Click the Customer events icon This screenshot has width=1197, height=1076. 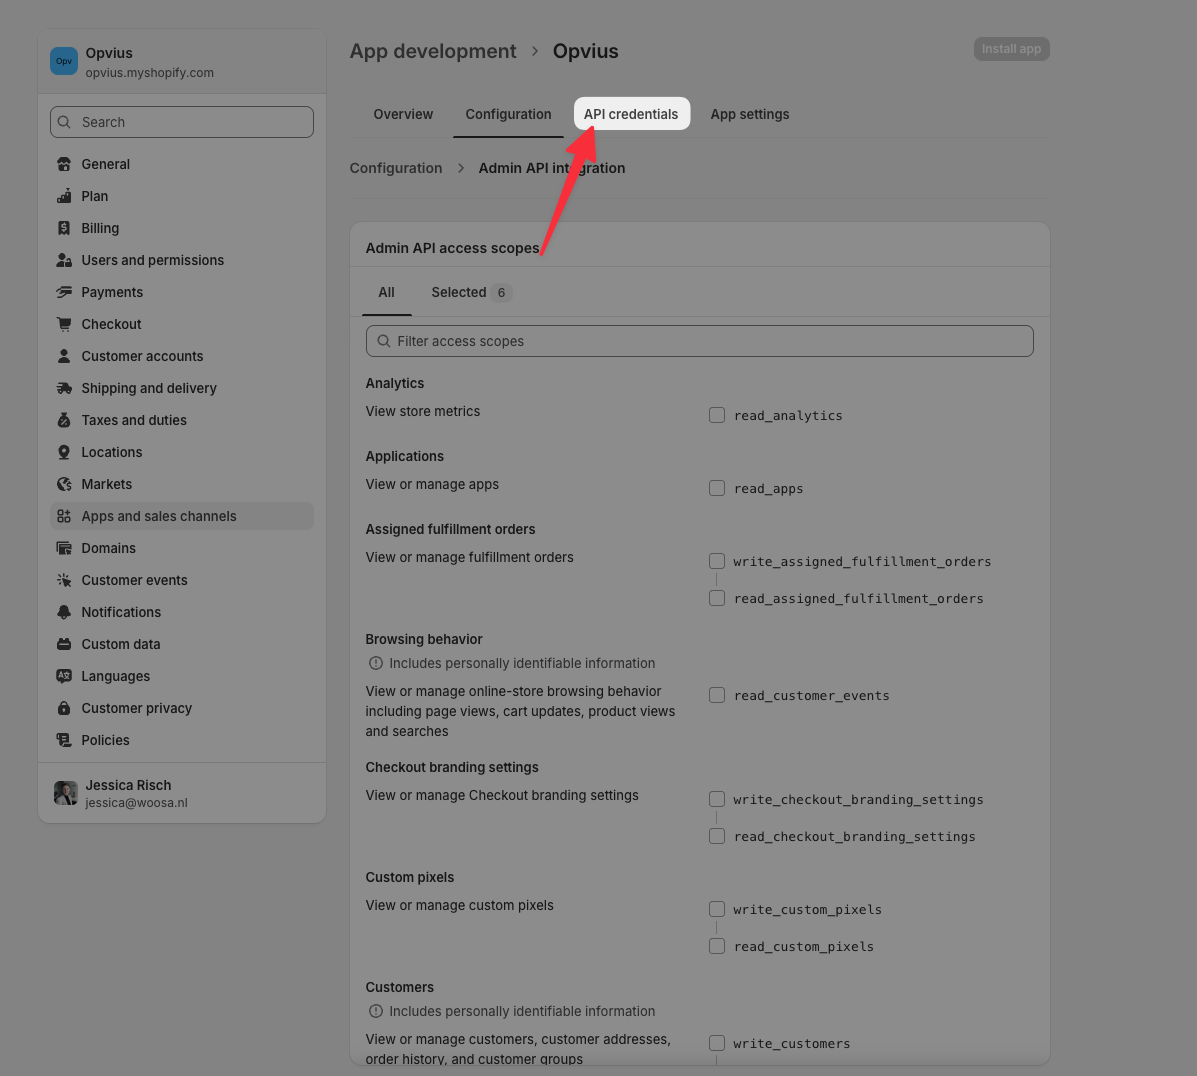point(64,581)
